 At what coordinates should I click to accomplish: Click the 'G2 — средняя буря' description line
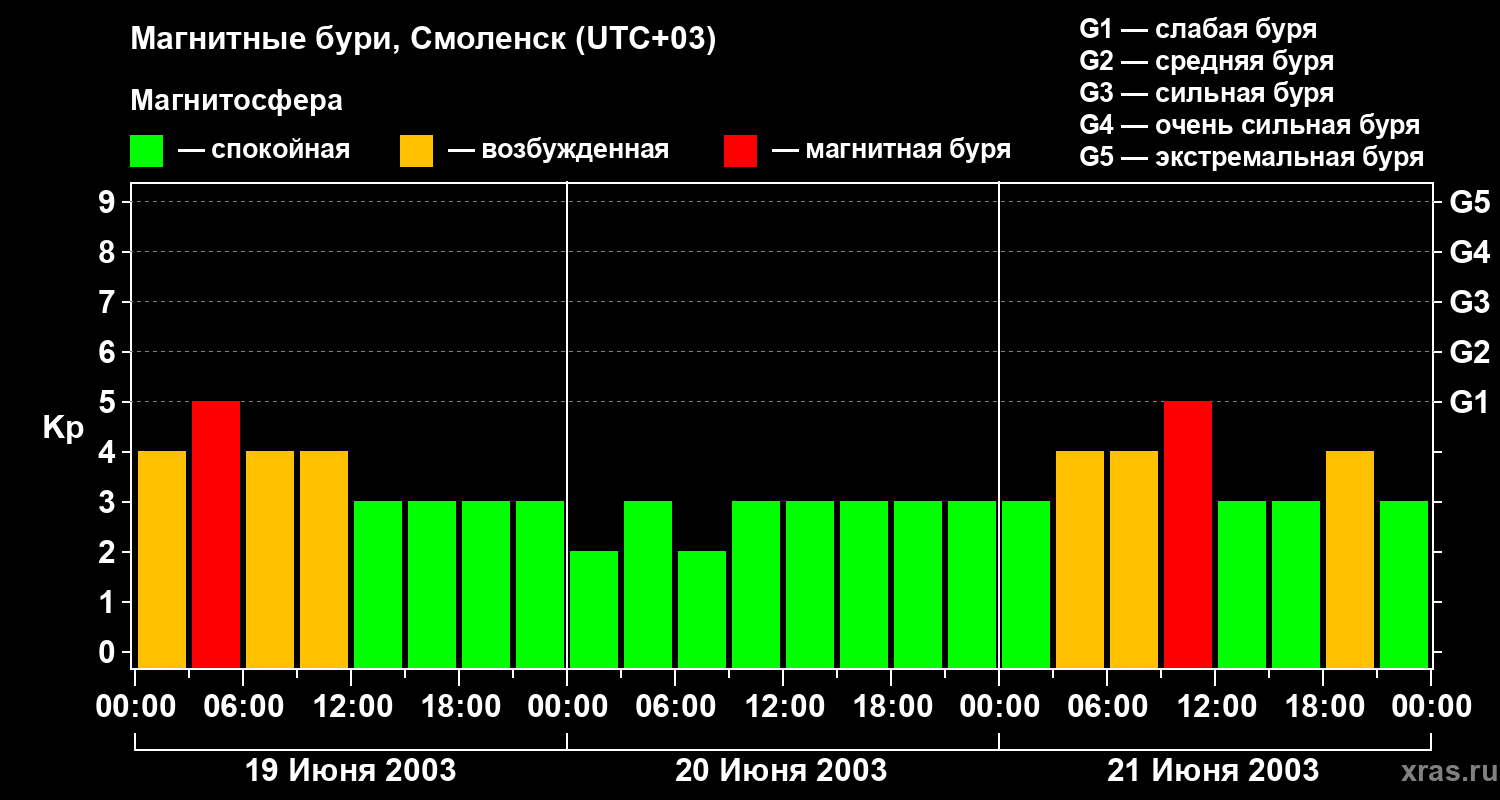click(x=1206, y=61)
